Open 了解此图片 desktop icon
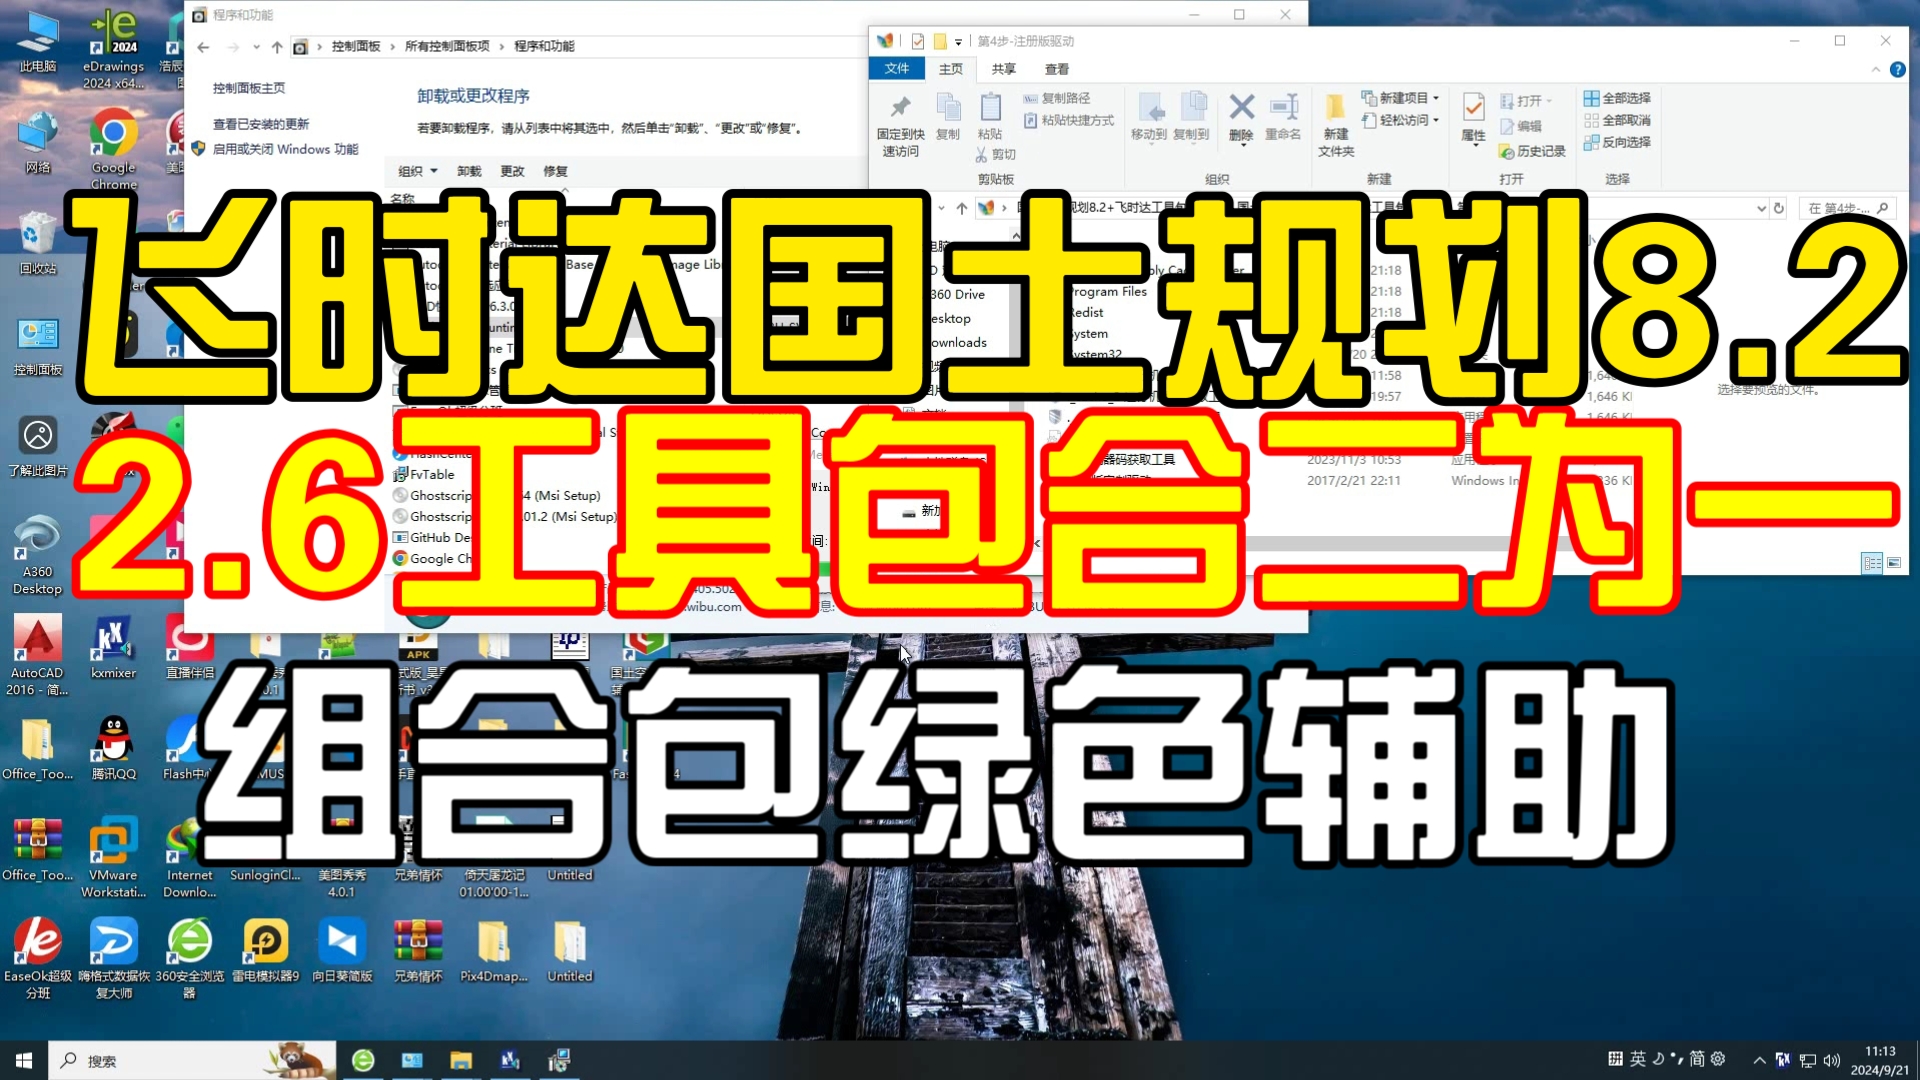 click(38, 446)
